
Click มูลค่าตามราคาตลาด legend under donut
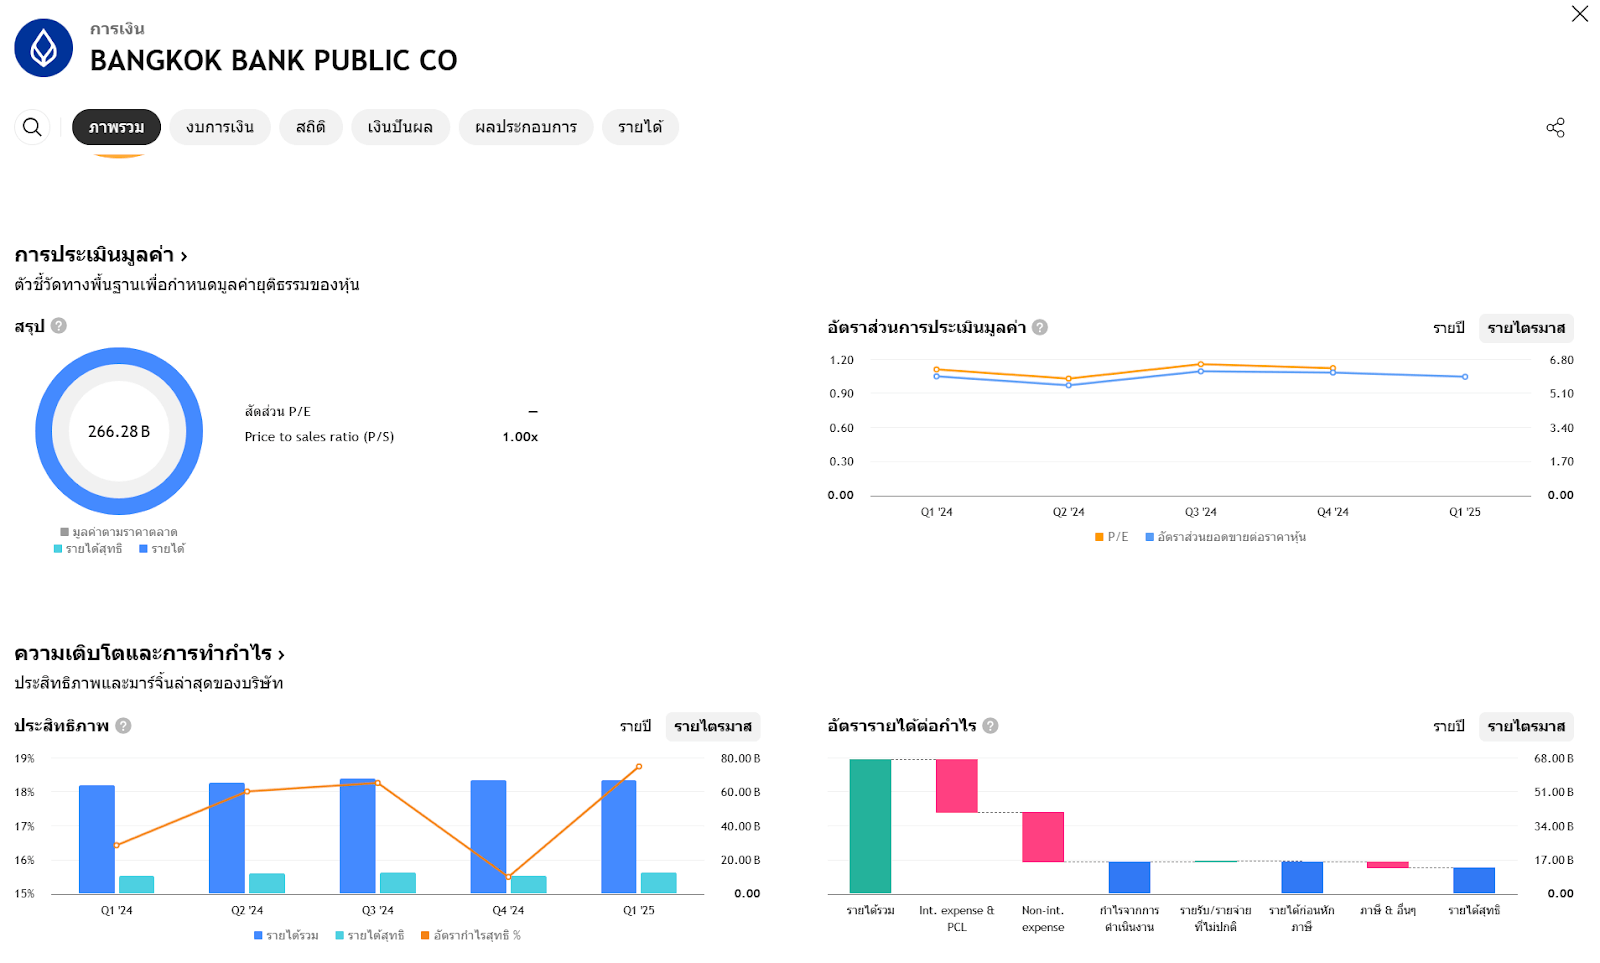[x=119, y=532]
